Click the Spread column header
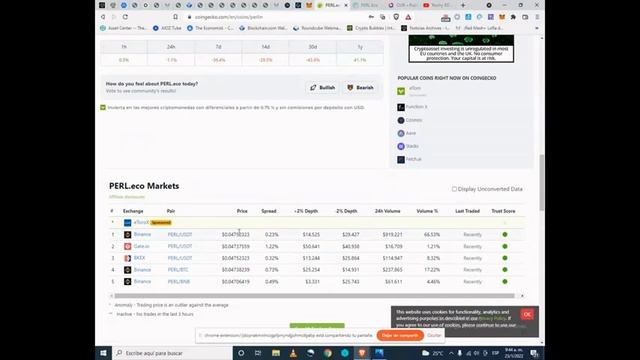 tap(269, 211)
